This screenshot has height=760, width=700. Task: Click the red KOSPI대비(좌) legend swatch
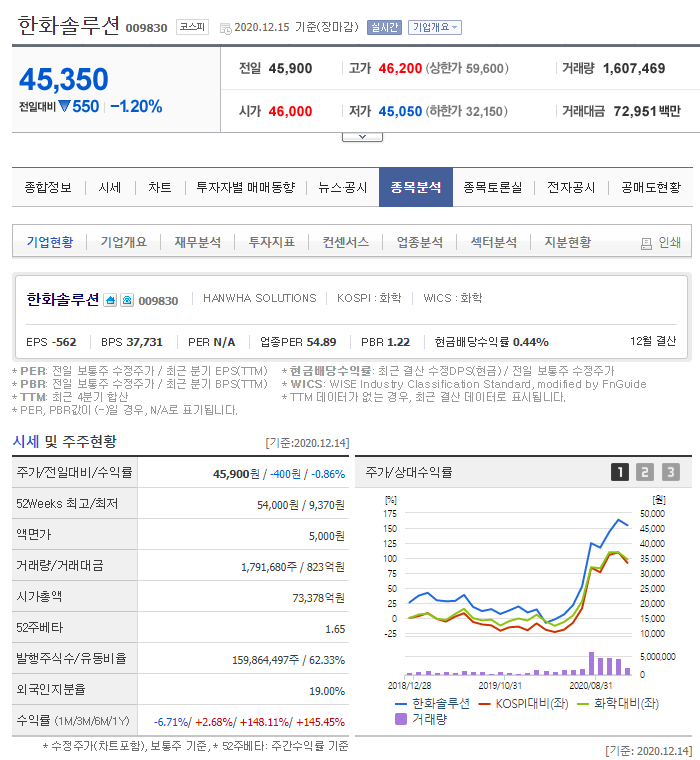[484, 704]
